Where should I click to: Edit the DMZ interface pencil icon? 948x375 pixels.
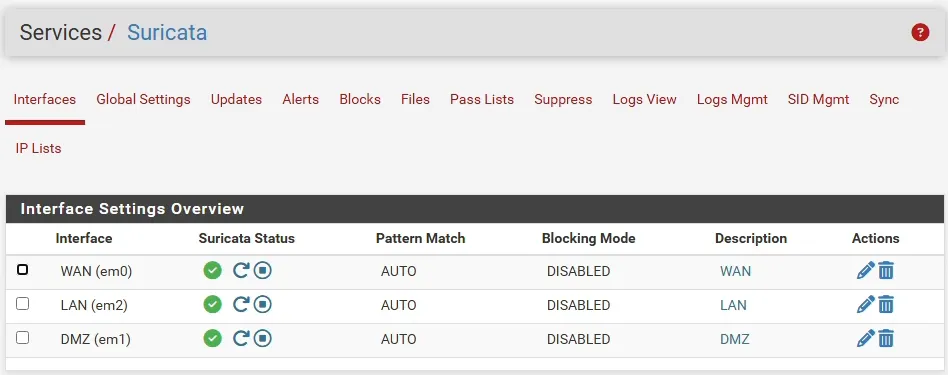tap(866, 338)
